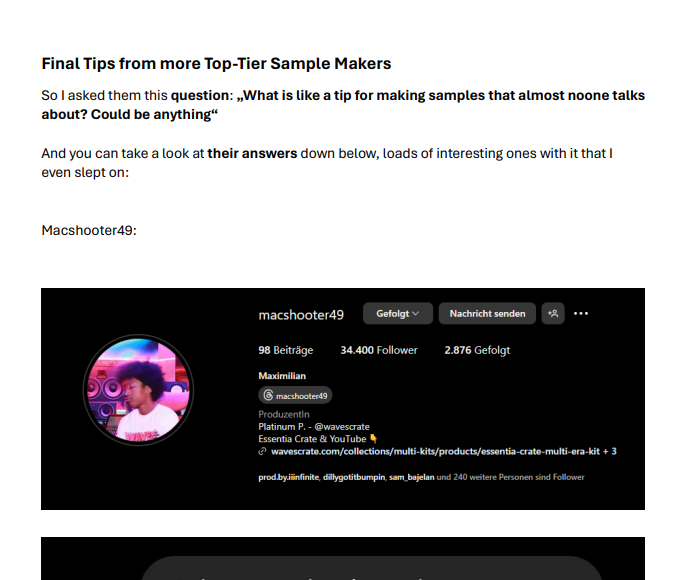
Task: Click the Nachricht senden button
Action: [x=487, y=313]
